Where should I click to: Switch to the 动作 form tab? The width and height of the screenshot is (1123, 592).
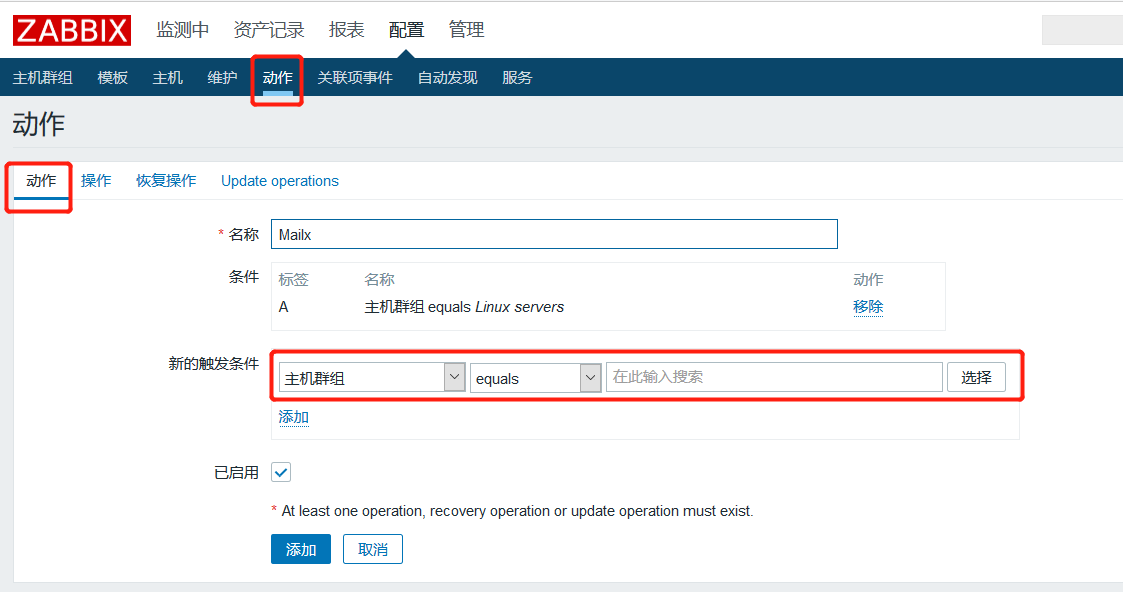(x=41, y=181)
